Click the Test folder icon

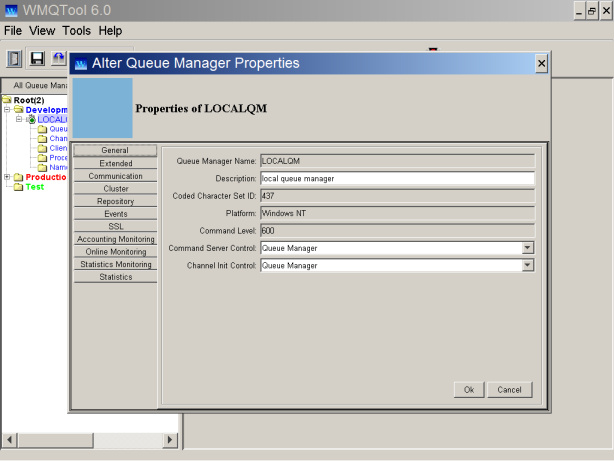[18, 187]
